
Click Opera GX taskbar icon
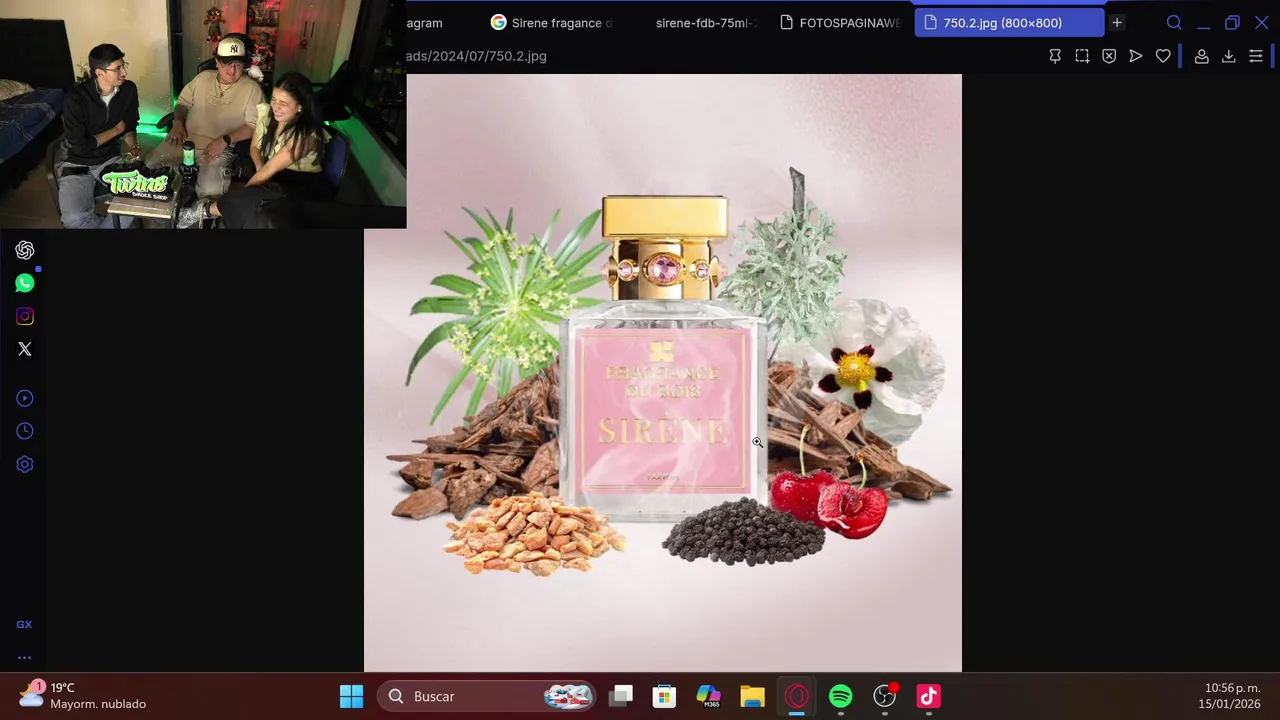click(x=797, y=696)
